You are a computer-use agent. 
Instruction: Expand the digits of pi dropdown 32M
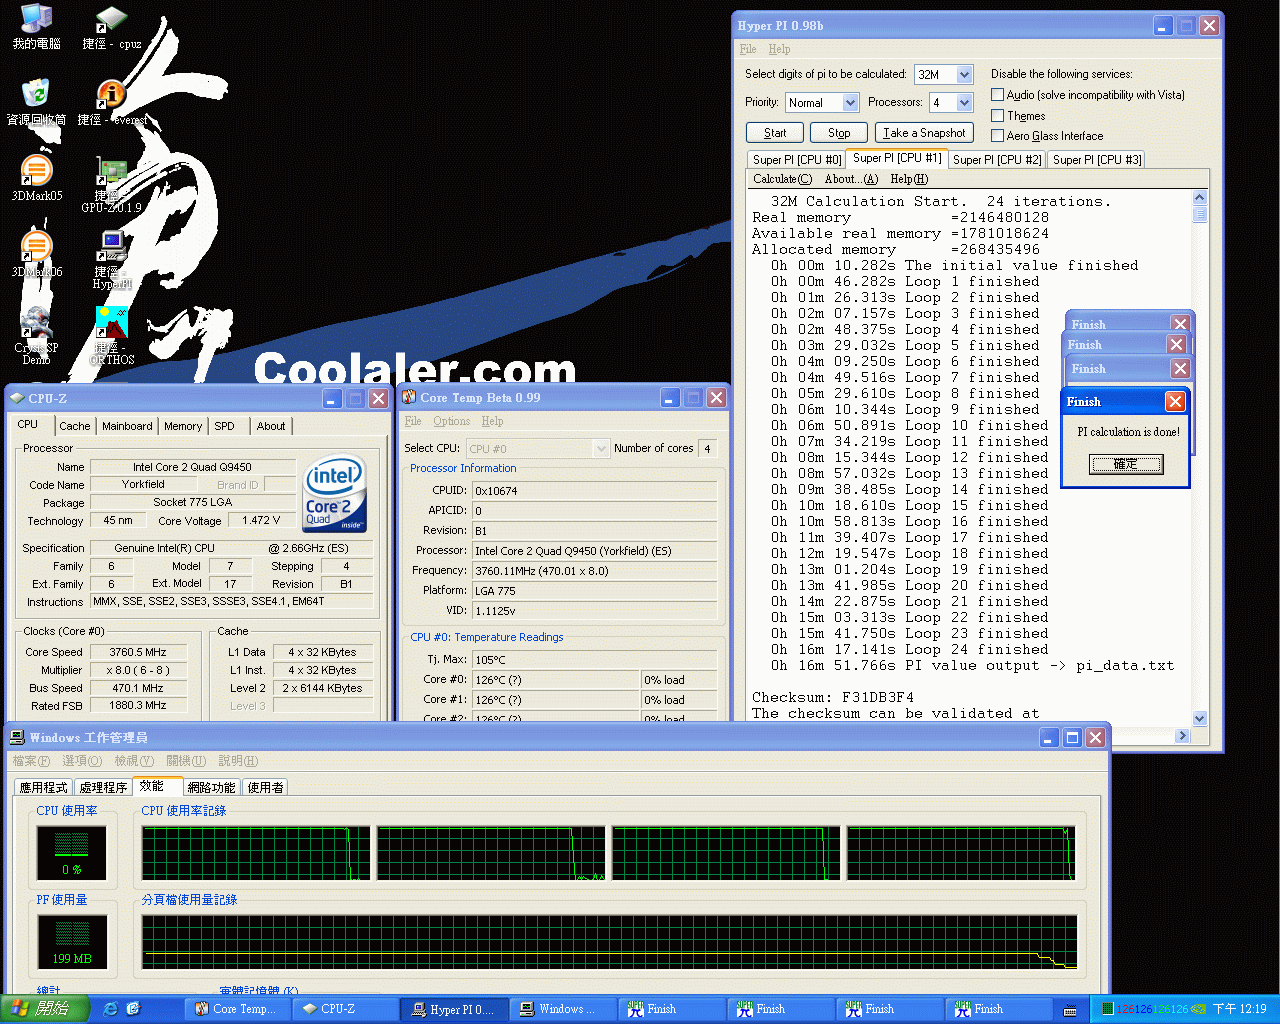964,75
